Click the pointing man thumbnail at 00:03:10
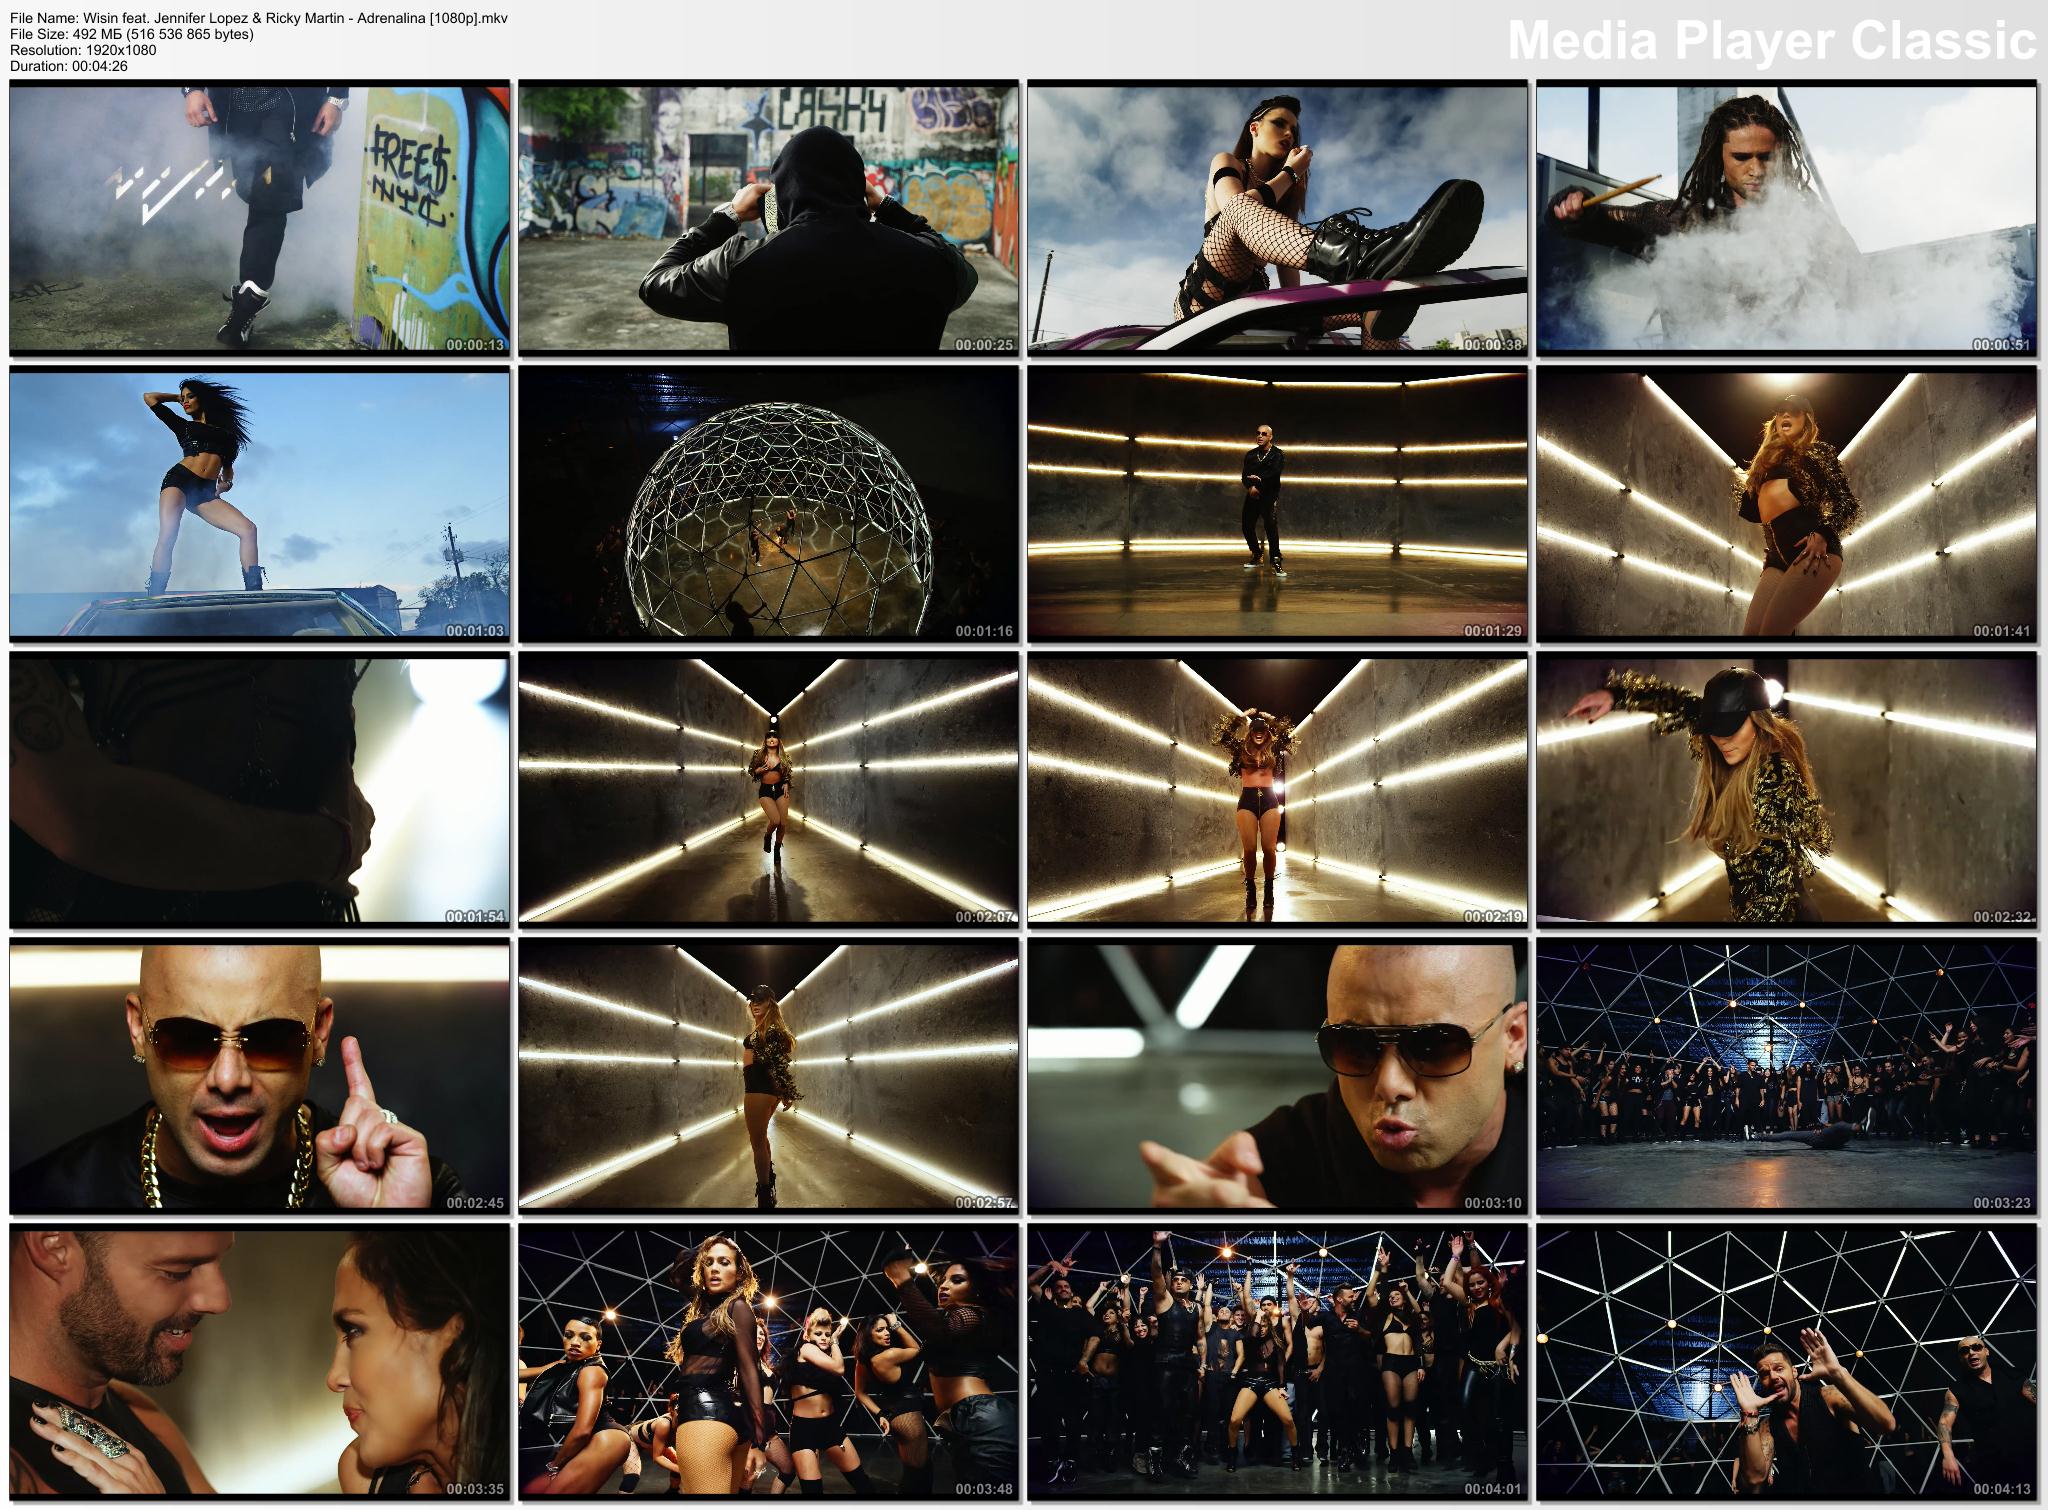Image resolution: width=2048 pixels, height=1510 pixels. [x=1277, y=1075]
